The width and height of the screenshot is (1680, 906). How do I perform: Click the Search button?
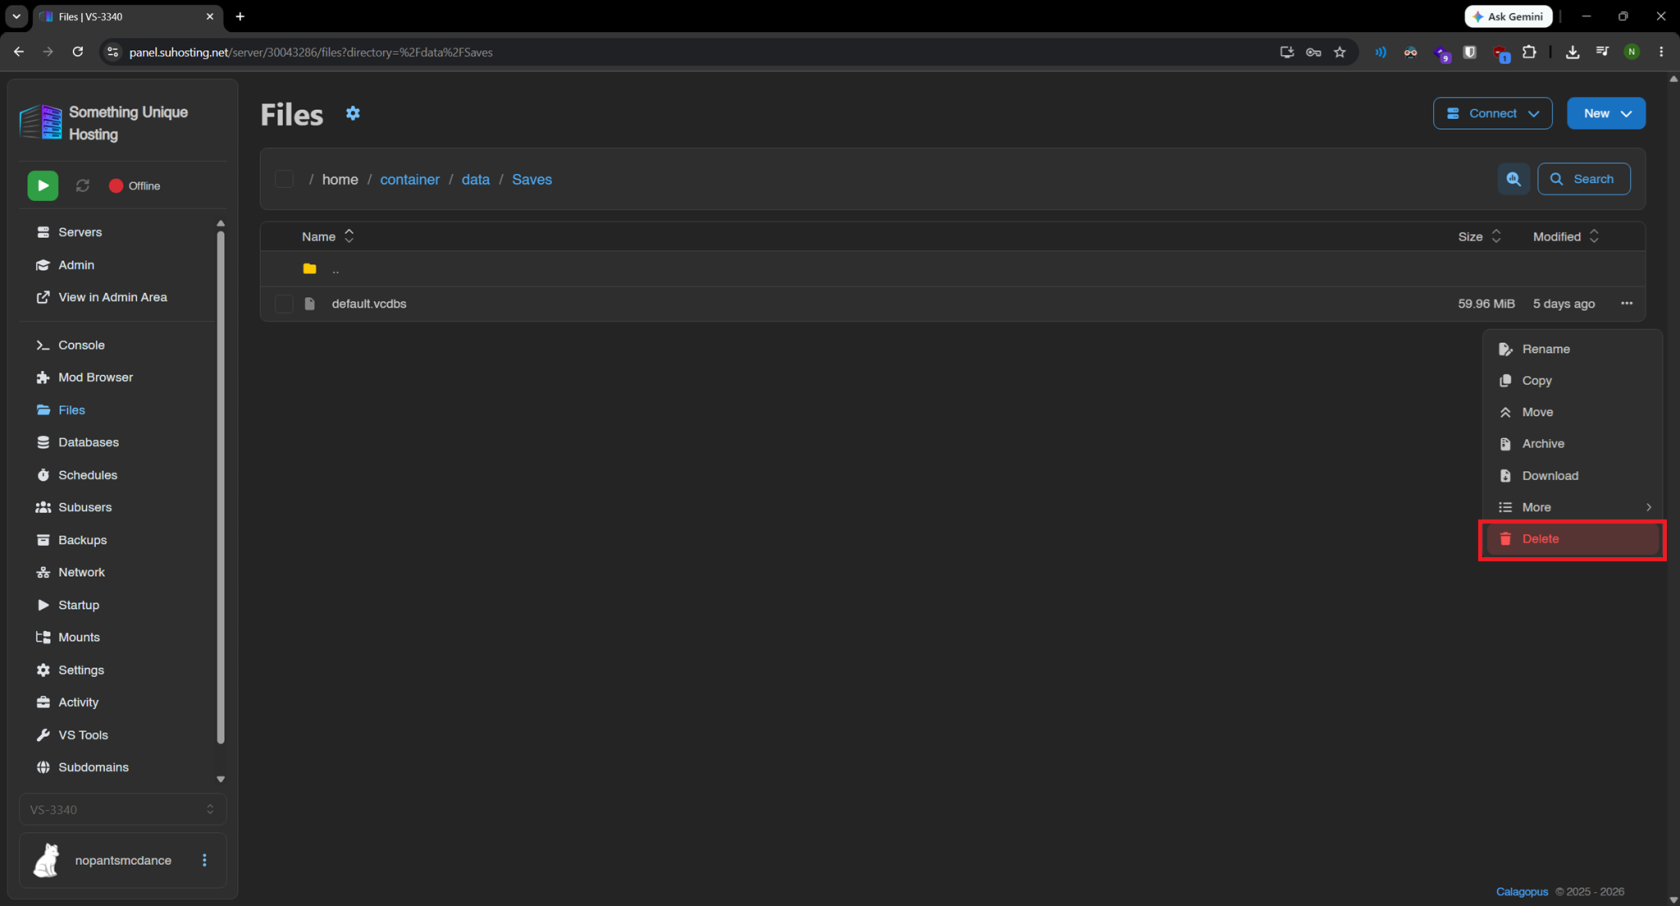coord(1584,179)
